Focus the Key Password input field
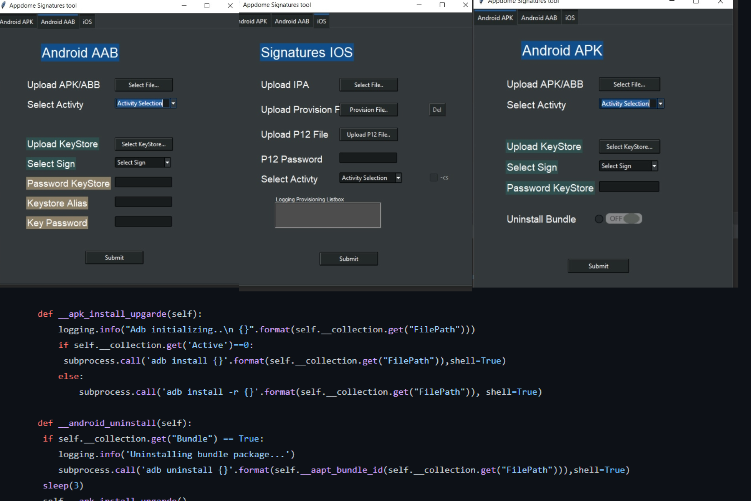Viewport: 751px width, 501px height. [x=143, y=221]
